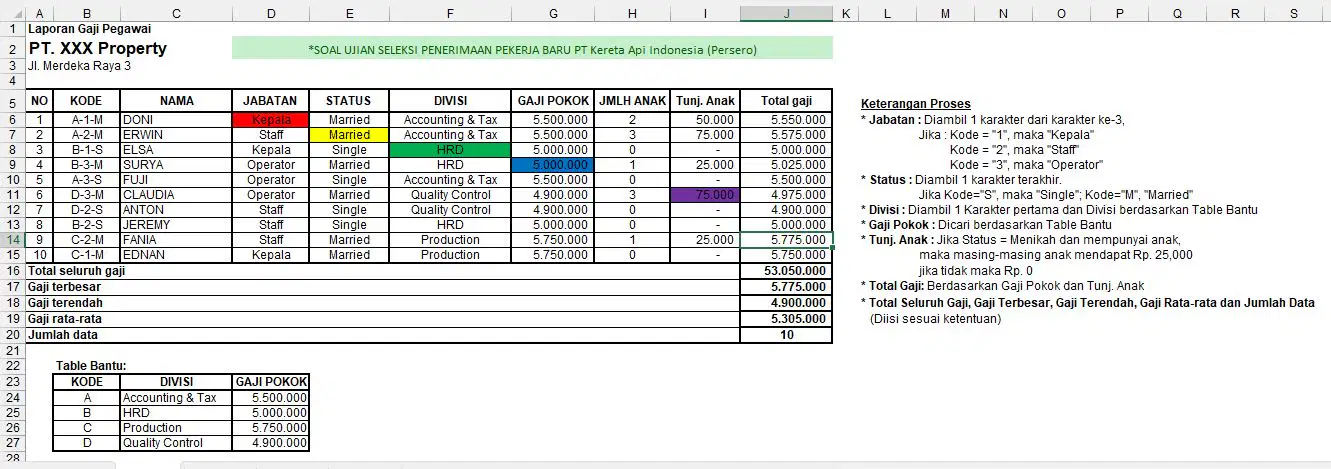Select the red Kepala cell in DONI's row
The image size is (1331, 469).
[x=271, y=119]
